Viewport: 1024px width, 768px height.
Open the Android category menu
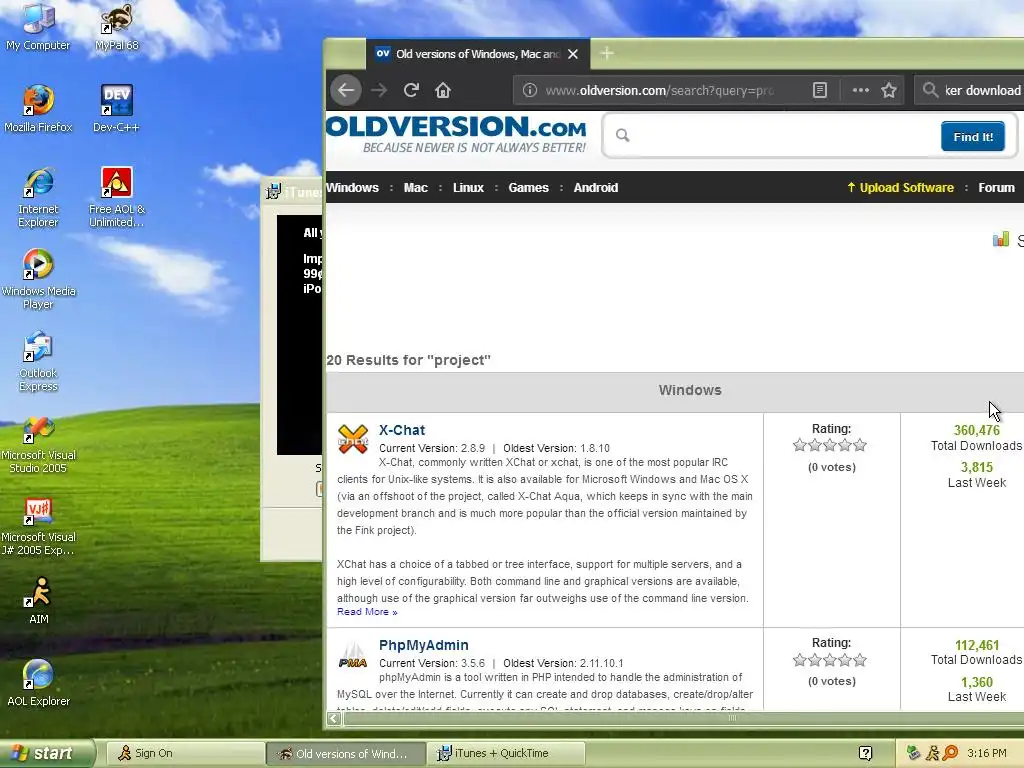596,187
